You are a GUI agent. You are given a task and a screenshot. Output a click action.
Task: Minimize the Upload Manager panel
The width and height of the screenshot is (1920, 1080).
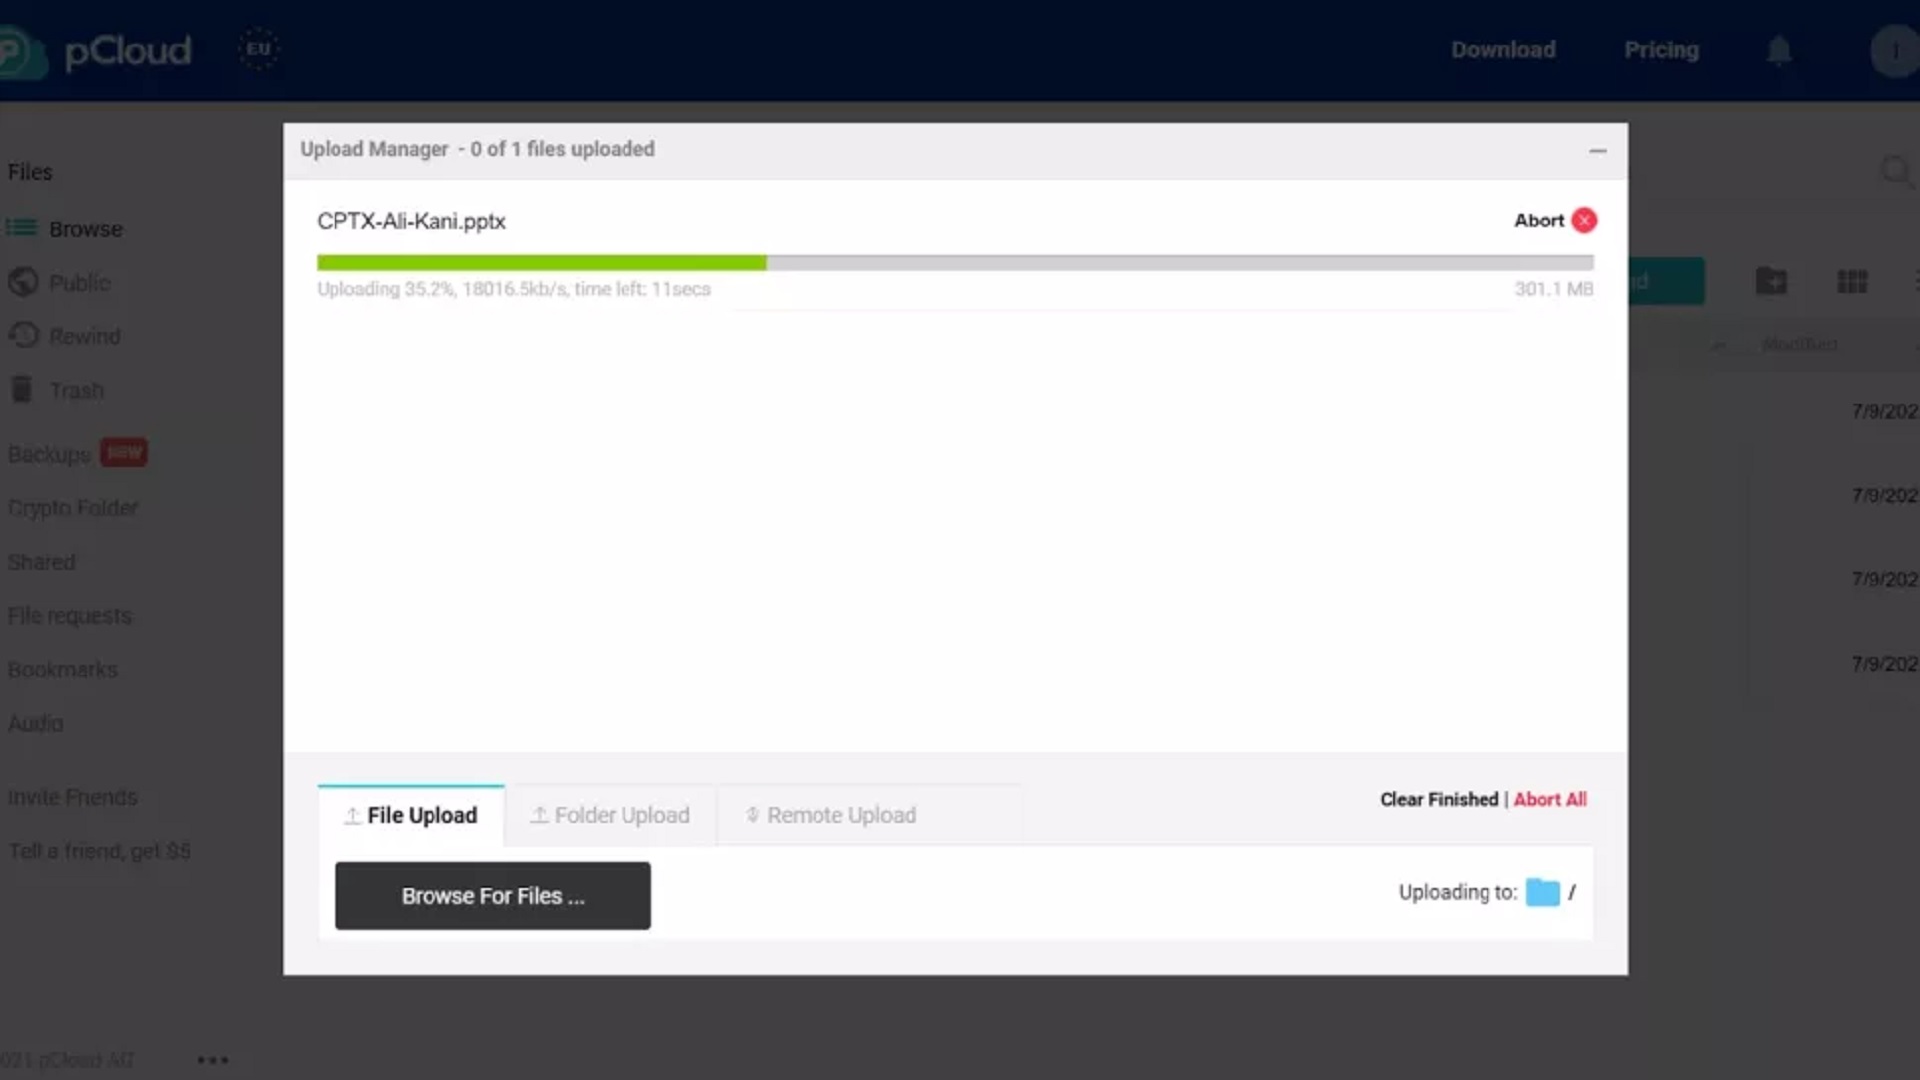point(1597,149)
